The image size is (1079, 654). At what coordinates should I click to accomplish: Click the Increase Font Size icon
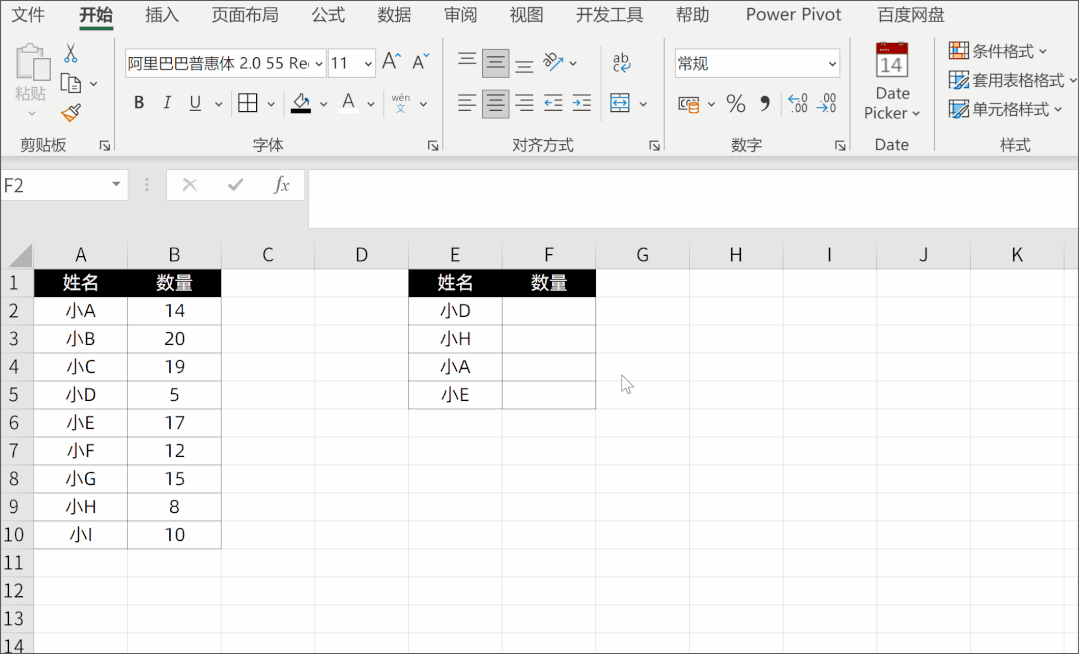(392, 62)
